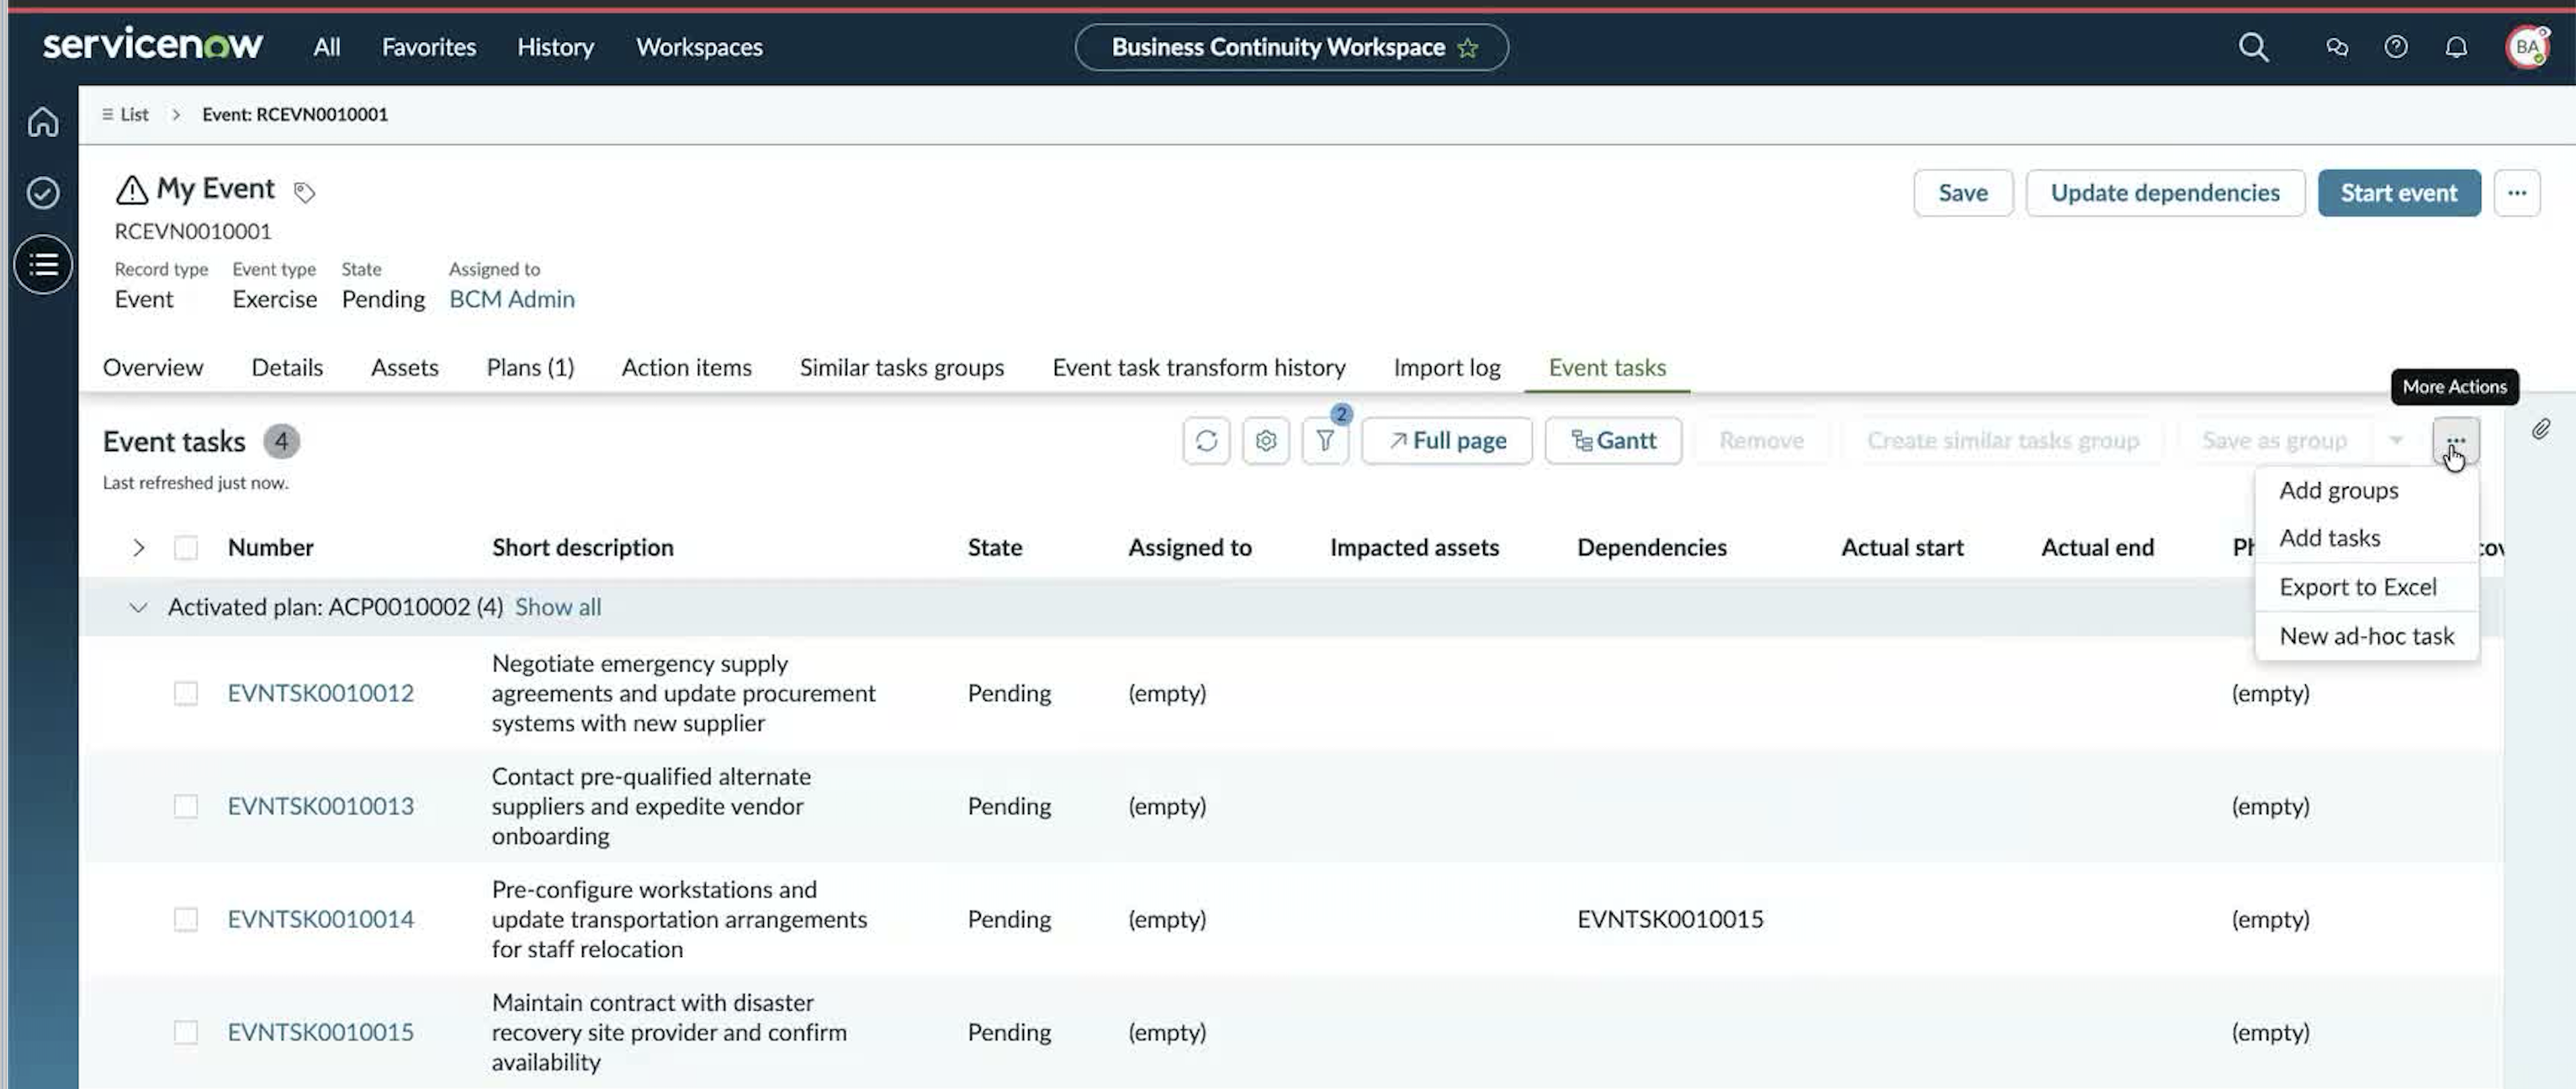The width and height of the screenshot is (2576, 1089).
Task: Click Show all link for activated plan
Action: (557, 607)
